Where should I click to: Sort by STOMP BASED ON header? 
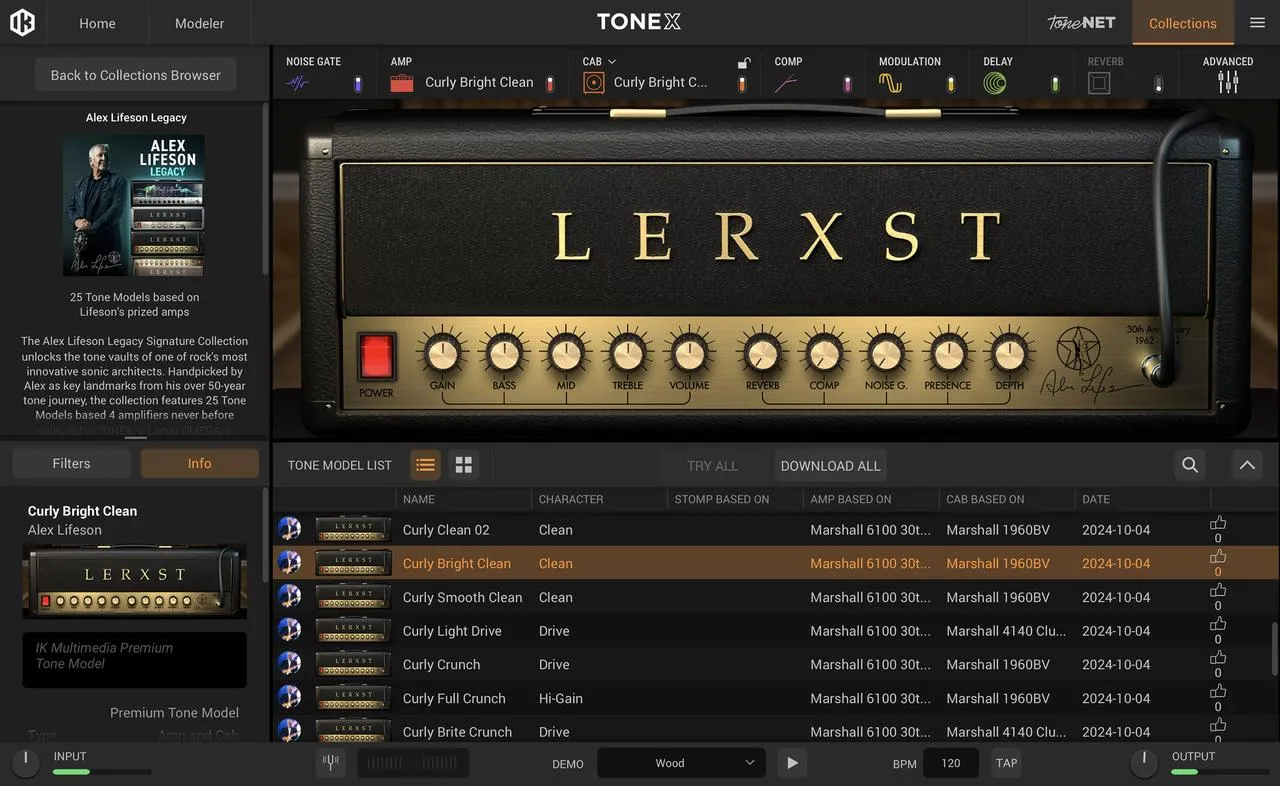722,499
